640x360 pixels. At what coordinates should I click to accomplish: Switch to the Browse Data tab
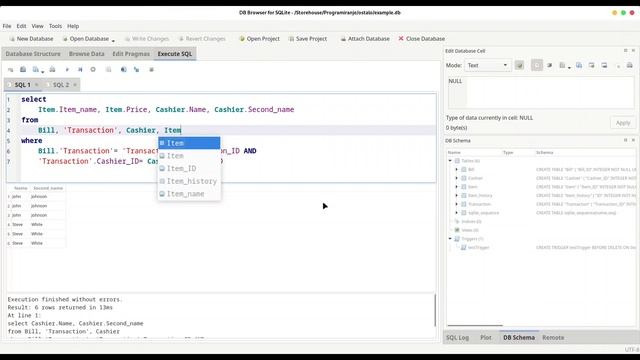coord(87,54)
